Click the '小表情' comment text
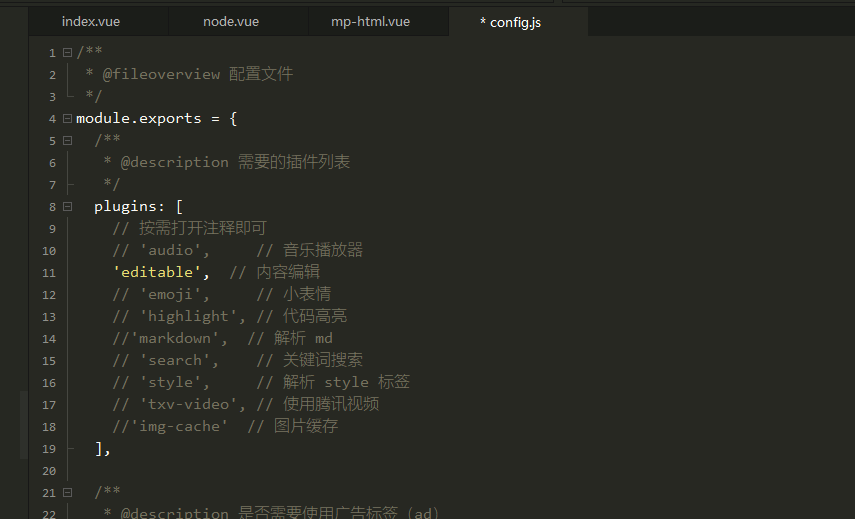Viewport: 855px width, 519px height. coord(307,294)
